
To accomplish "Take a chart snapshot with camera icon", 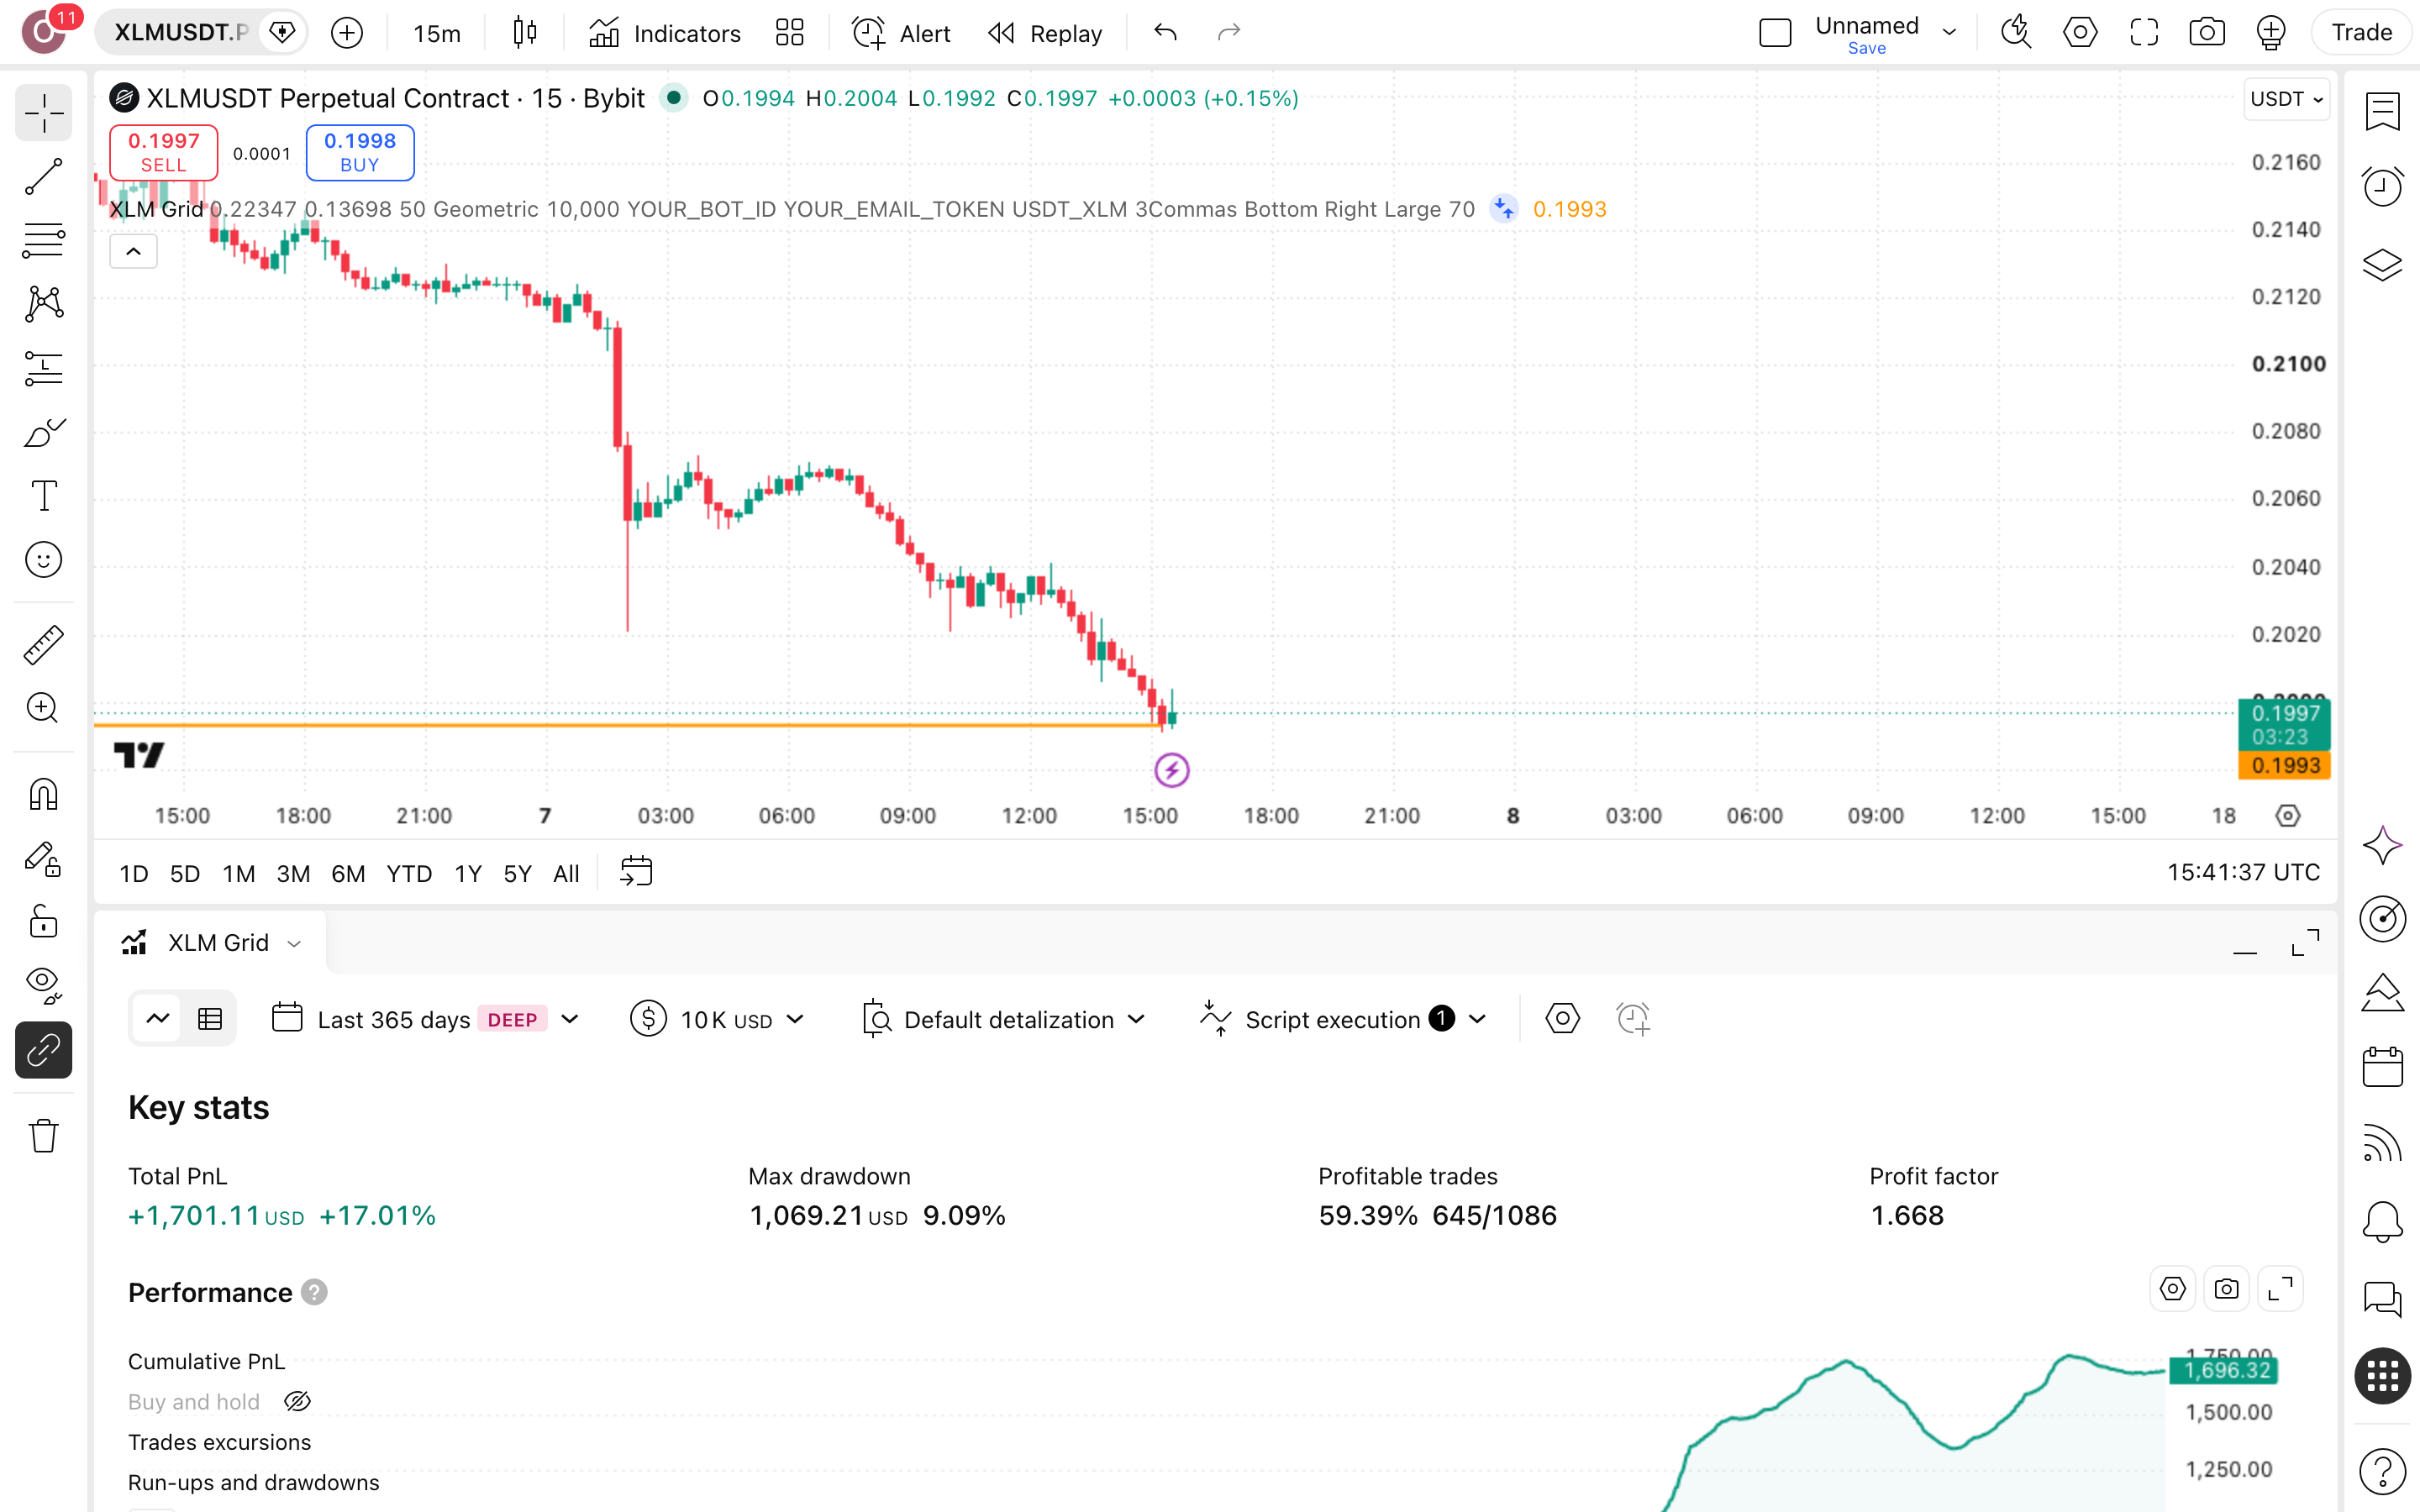I will [2206, 33].
